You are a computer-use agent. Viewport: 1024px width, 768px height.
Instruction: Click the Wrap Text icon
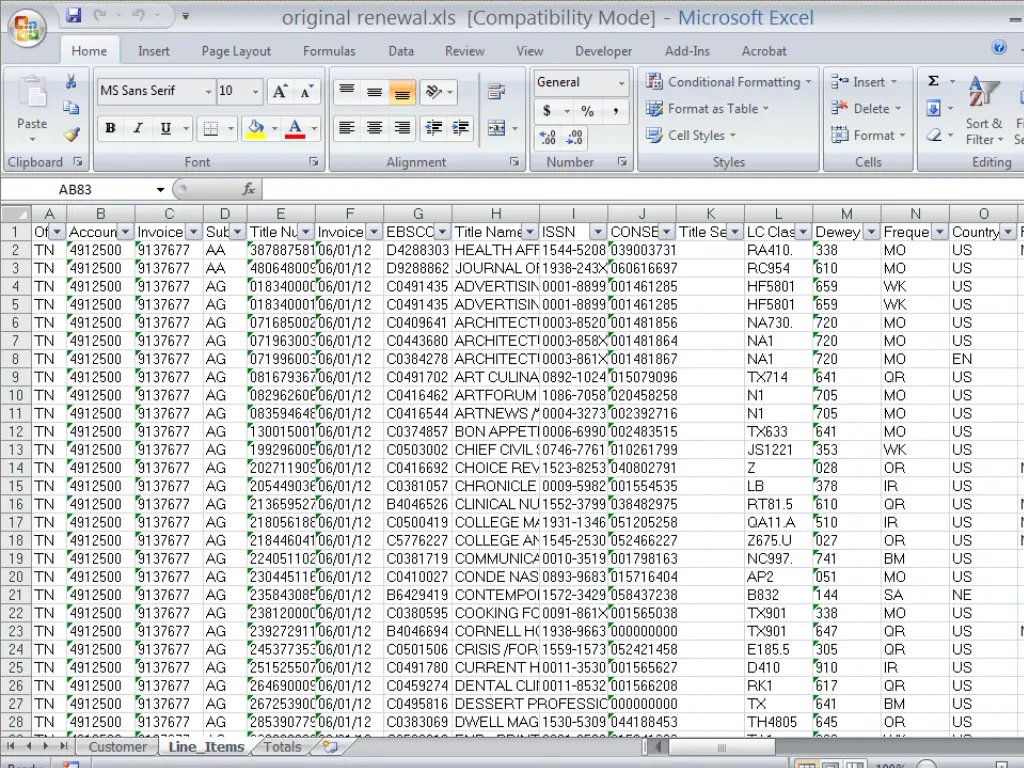click(496, 91)
